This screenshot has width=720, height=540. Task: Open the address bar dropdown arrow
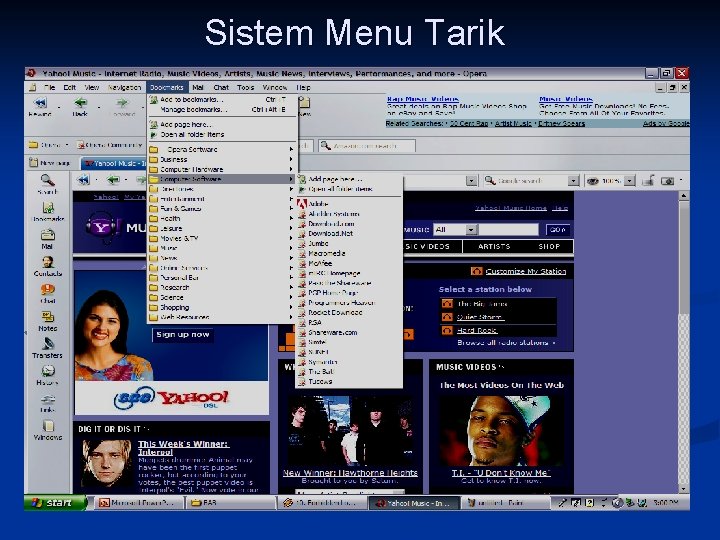coord(471,181)
